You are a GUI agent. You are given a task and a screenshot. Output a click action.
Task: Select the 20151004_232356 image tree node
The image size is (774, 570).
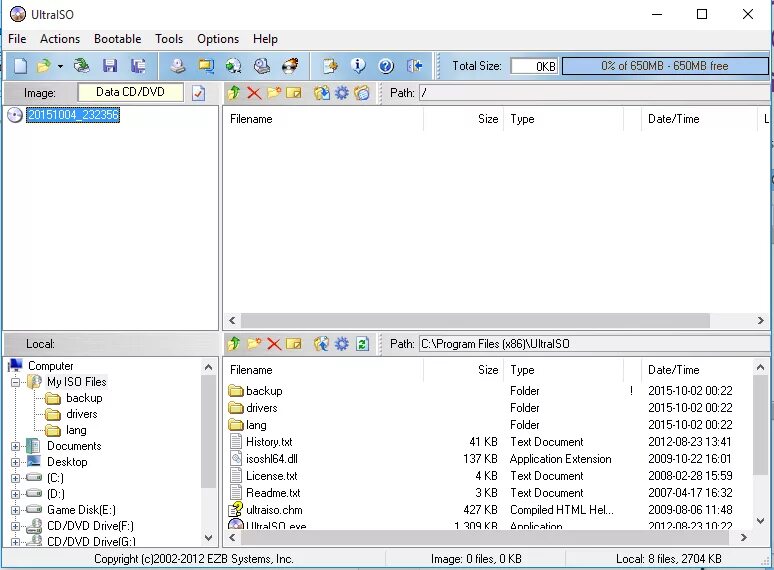(73, 114)
